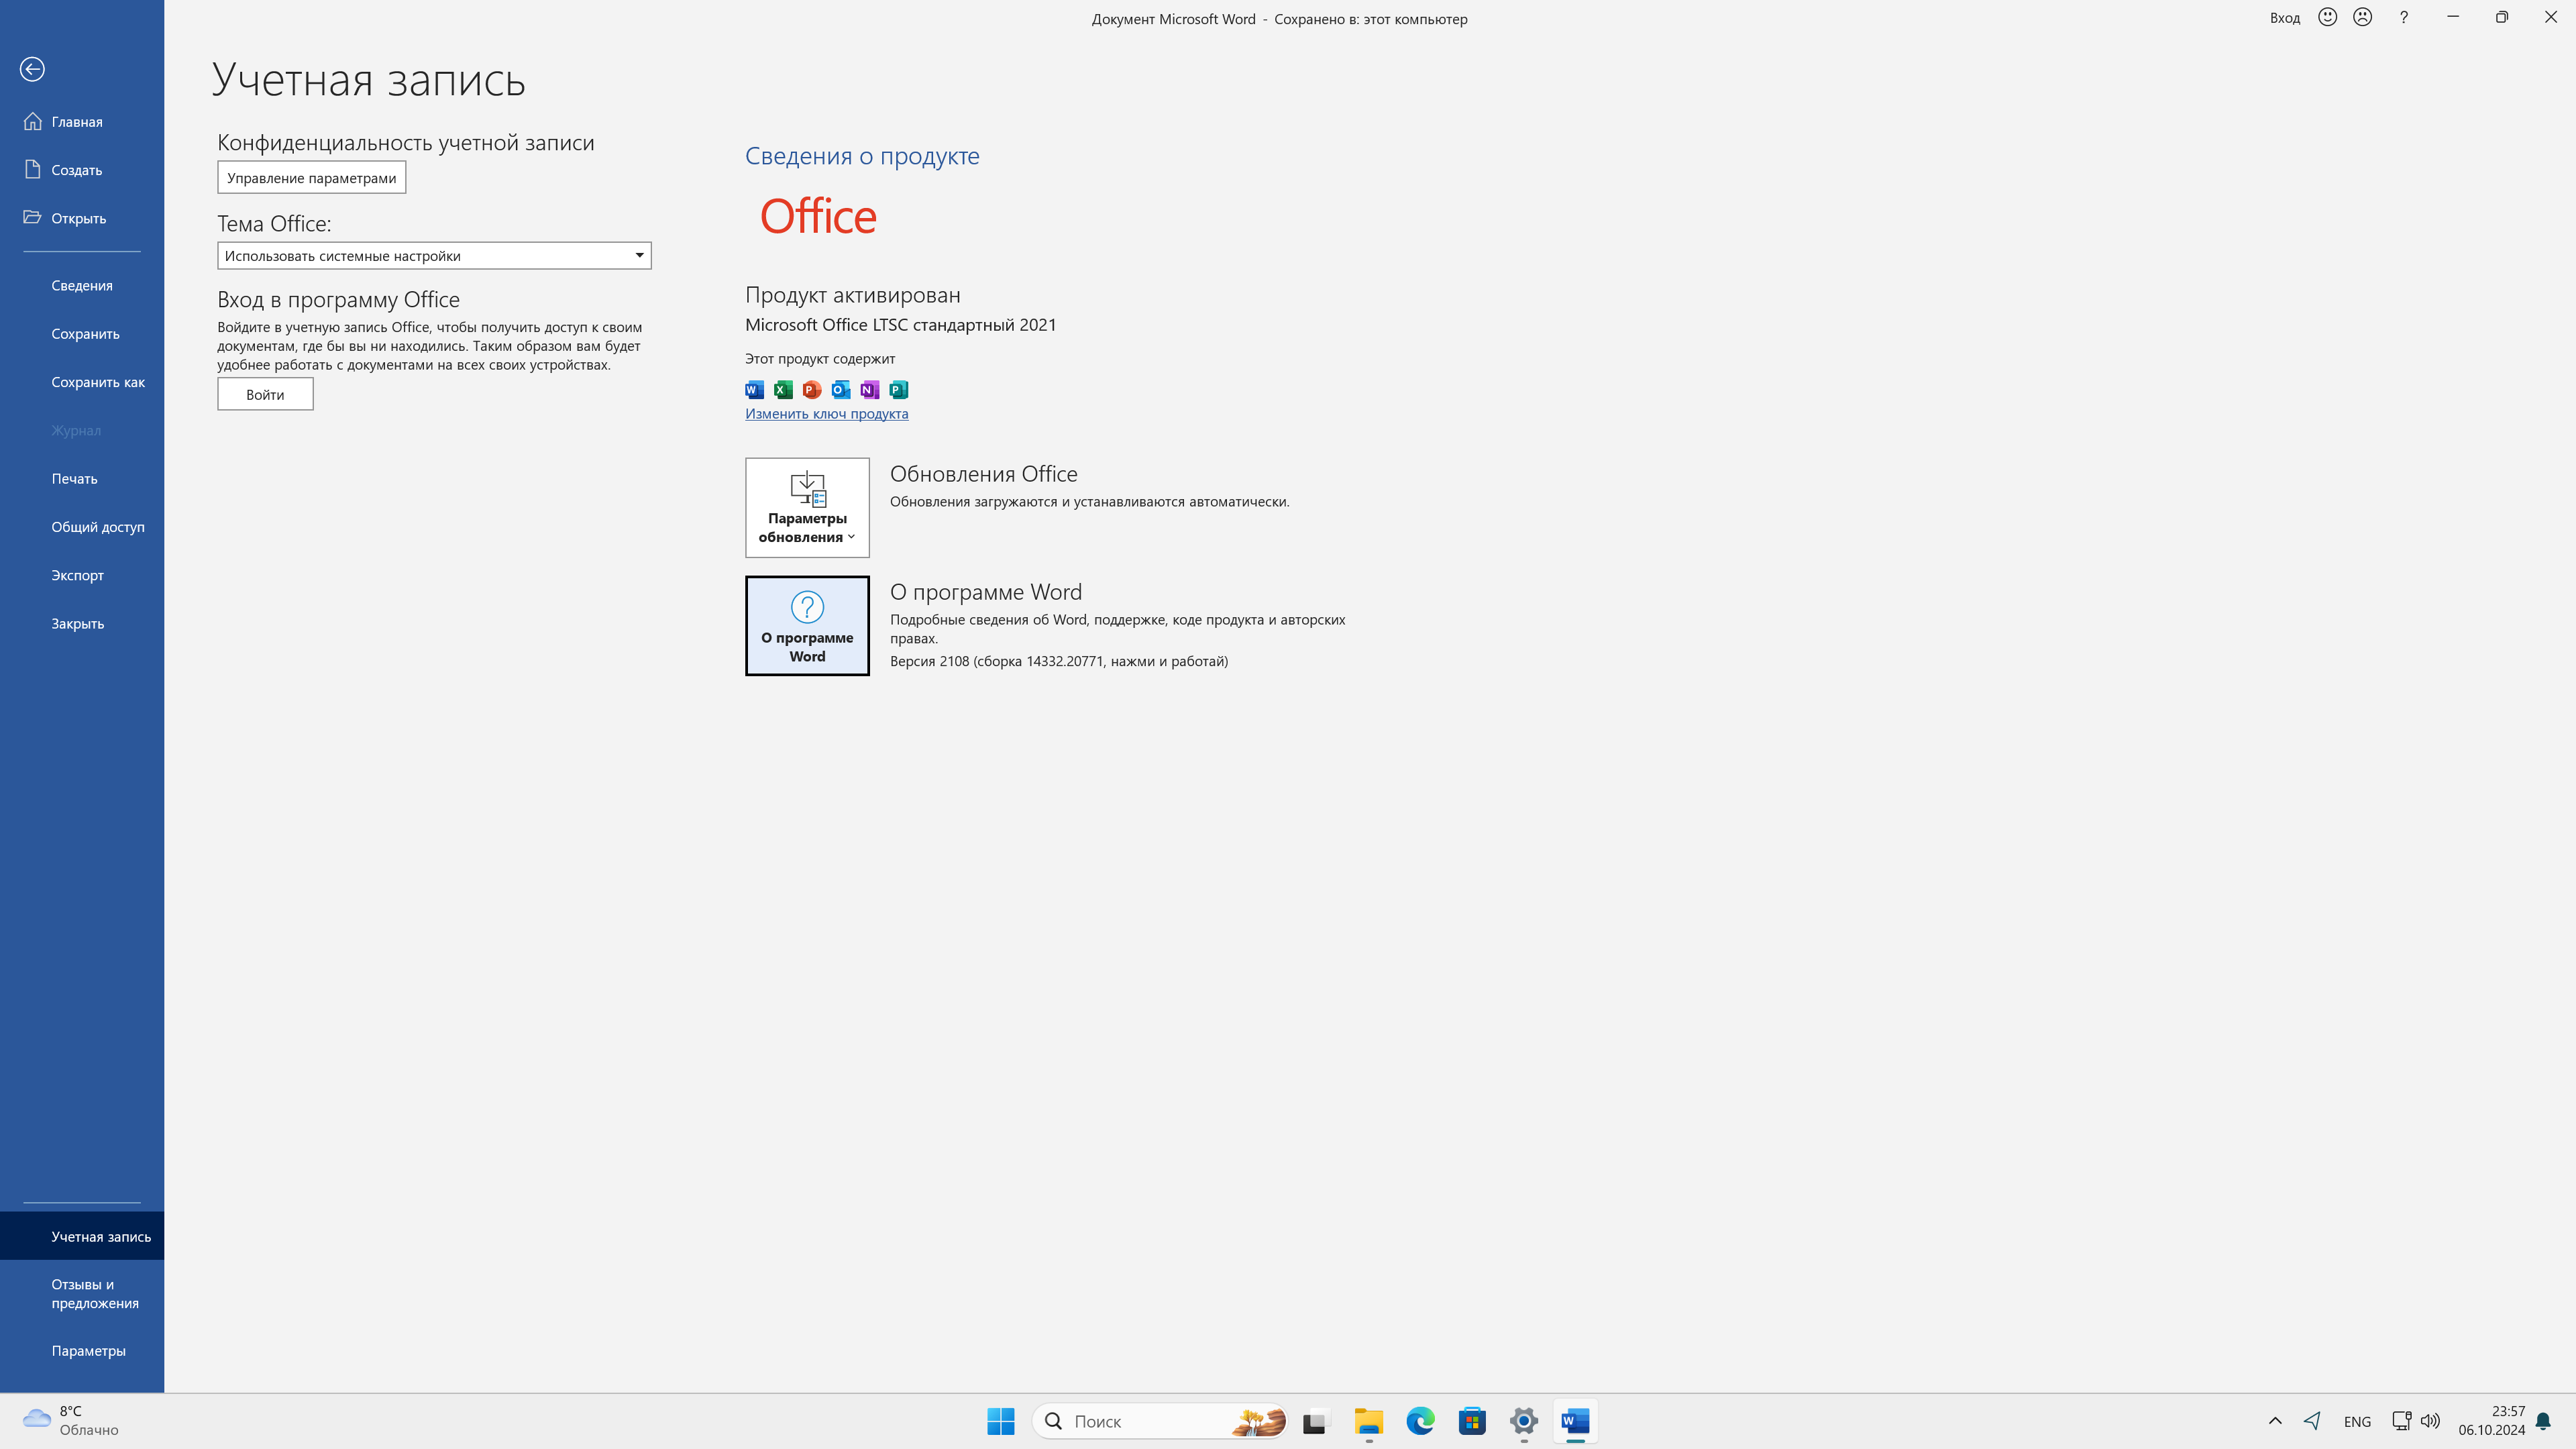Click Microsoft Office LTSC стандартный 2021 text
The image size is (2576, 1449).
901,325
